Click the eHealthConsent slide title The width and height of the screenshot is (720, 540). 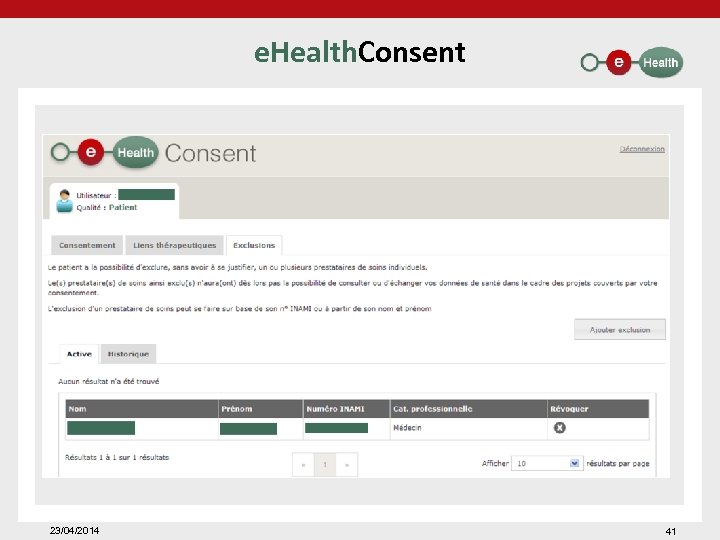pos(360,52)
